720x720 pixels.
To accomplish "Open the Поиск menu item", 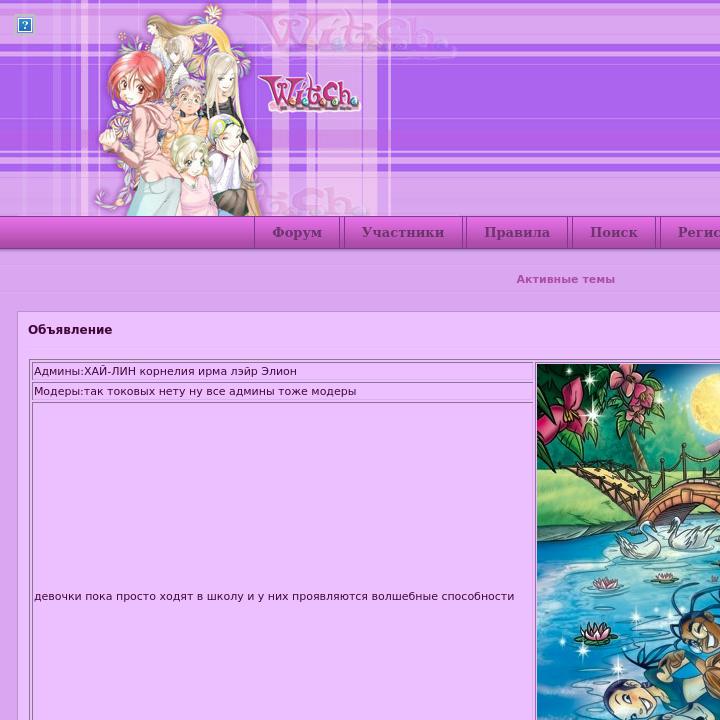I will tap(614, 232).
